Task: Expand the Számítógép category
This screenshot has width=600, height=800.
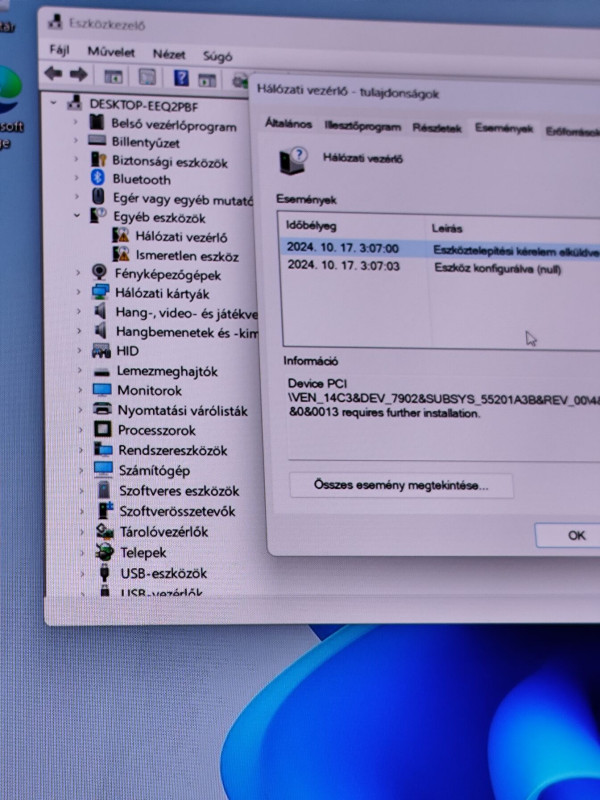Action: [81, 470]
